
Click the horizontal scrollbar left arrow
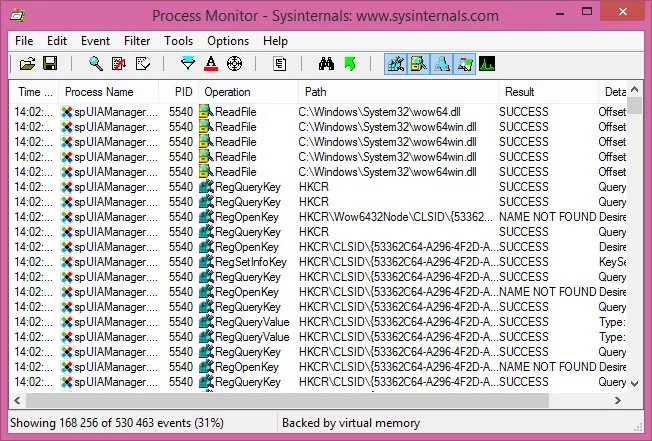pos(17,401)
